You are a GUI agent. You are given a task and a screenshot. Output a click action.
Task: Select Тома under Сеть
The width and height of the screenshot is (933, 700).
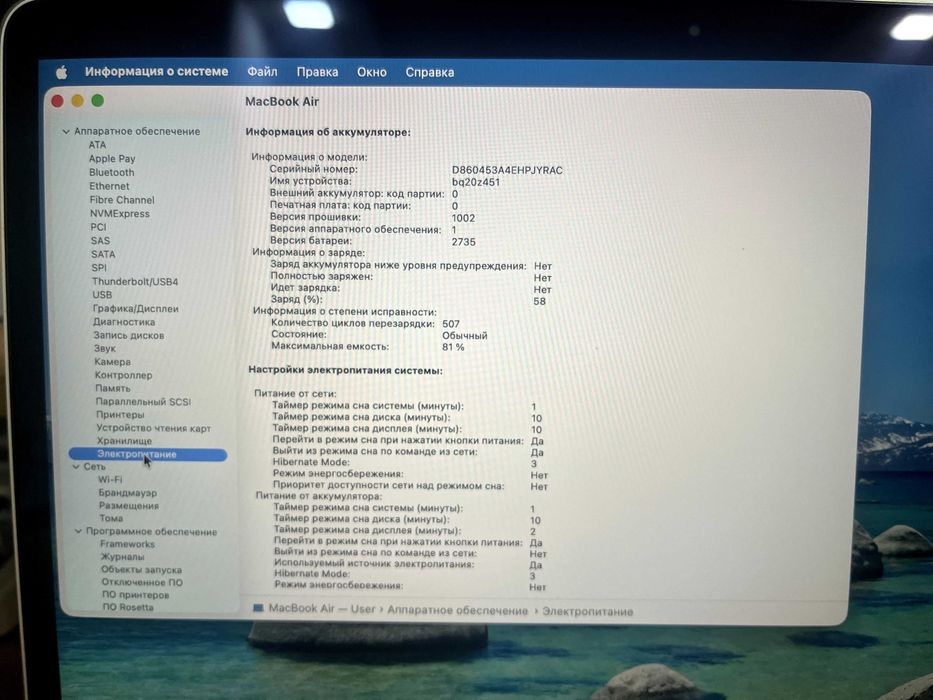111,518
